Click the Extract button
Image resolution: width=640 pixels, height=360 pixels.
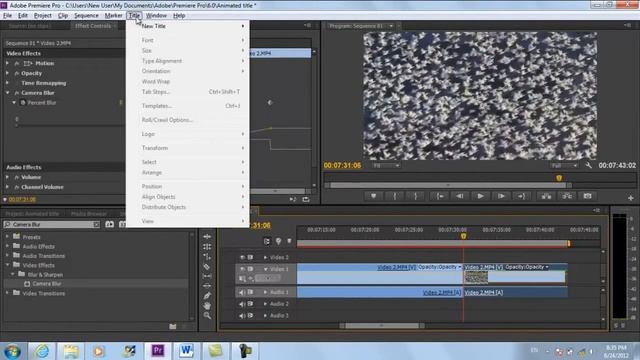[x=567, y=196]
